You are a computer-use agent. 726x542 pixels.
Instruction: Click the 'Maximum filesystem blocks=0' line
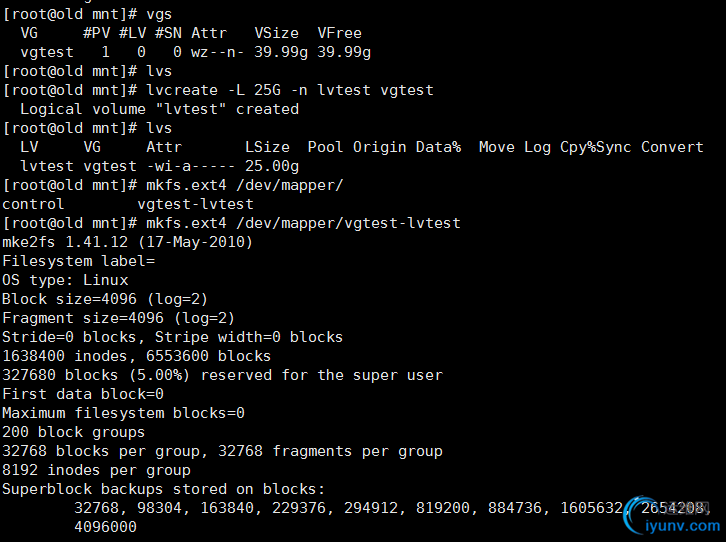123,413
